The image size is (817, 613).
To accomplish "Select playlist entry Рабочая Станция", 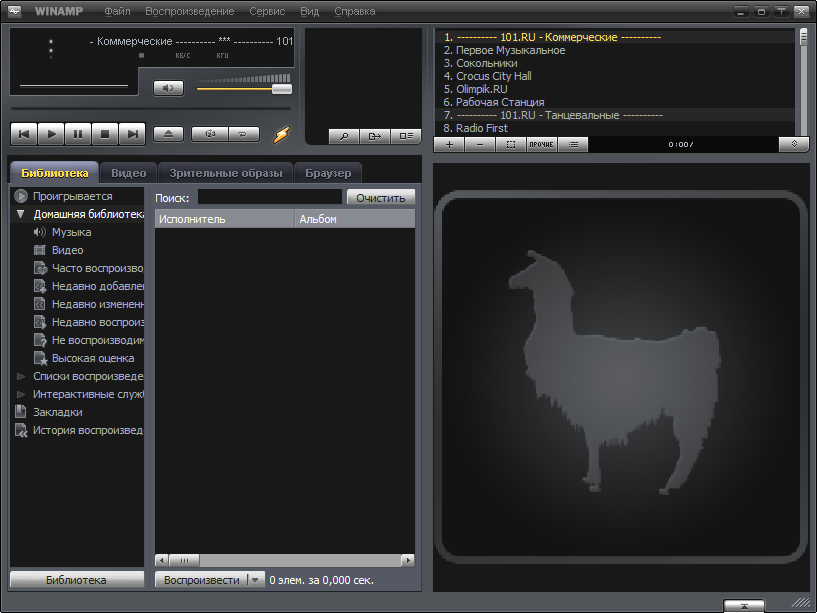I will pos(615,102).
